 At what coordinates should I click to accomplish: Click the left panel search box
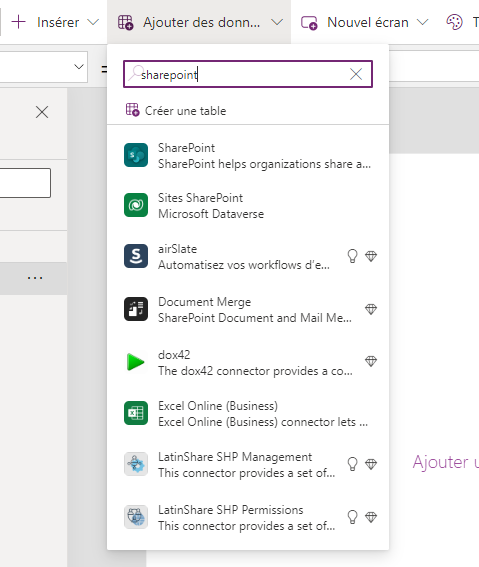click(x=25, y=183)
